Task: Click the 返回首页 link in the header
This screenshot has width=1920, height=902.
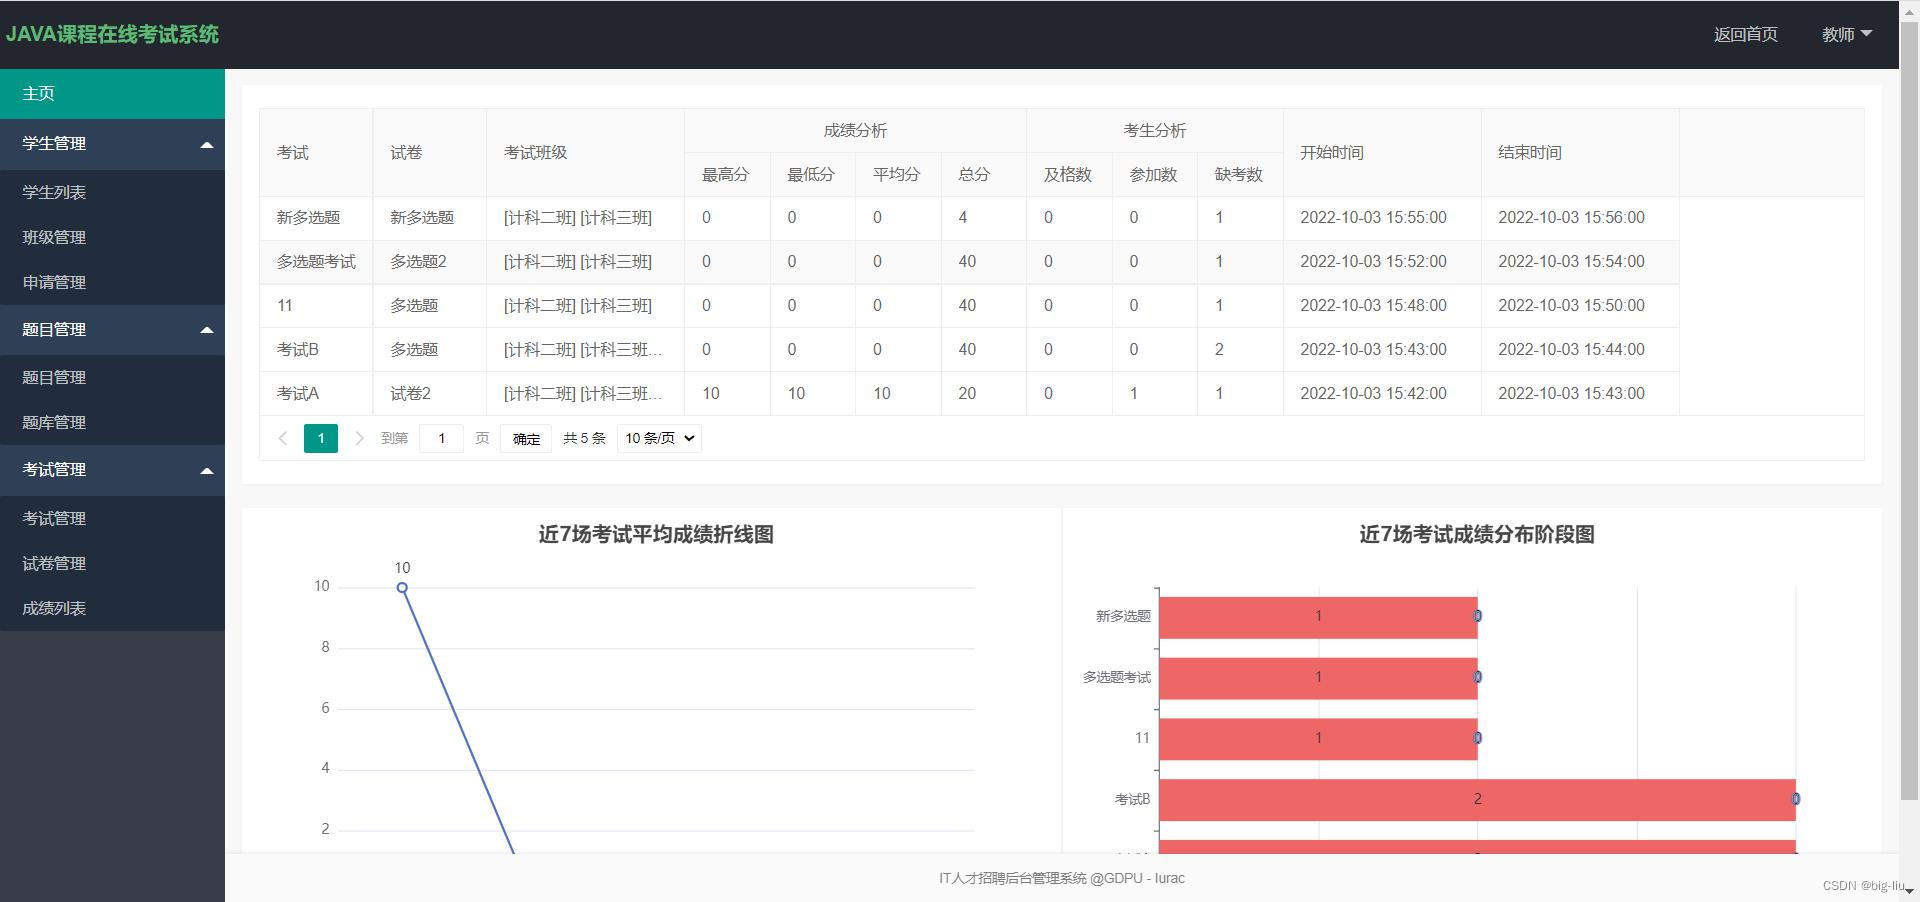Action: click(1744, 33)
